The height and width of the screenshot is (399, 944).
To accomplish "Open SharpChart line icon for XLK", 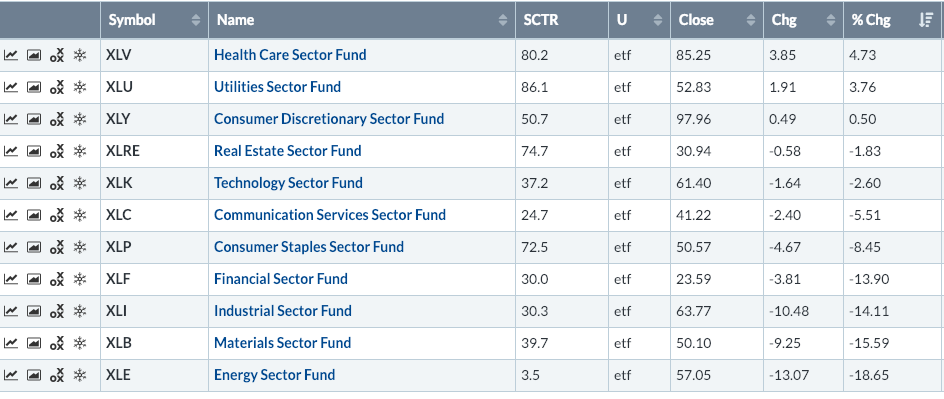I will pyautogui.click(x=10, y=183).
